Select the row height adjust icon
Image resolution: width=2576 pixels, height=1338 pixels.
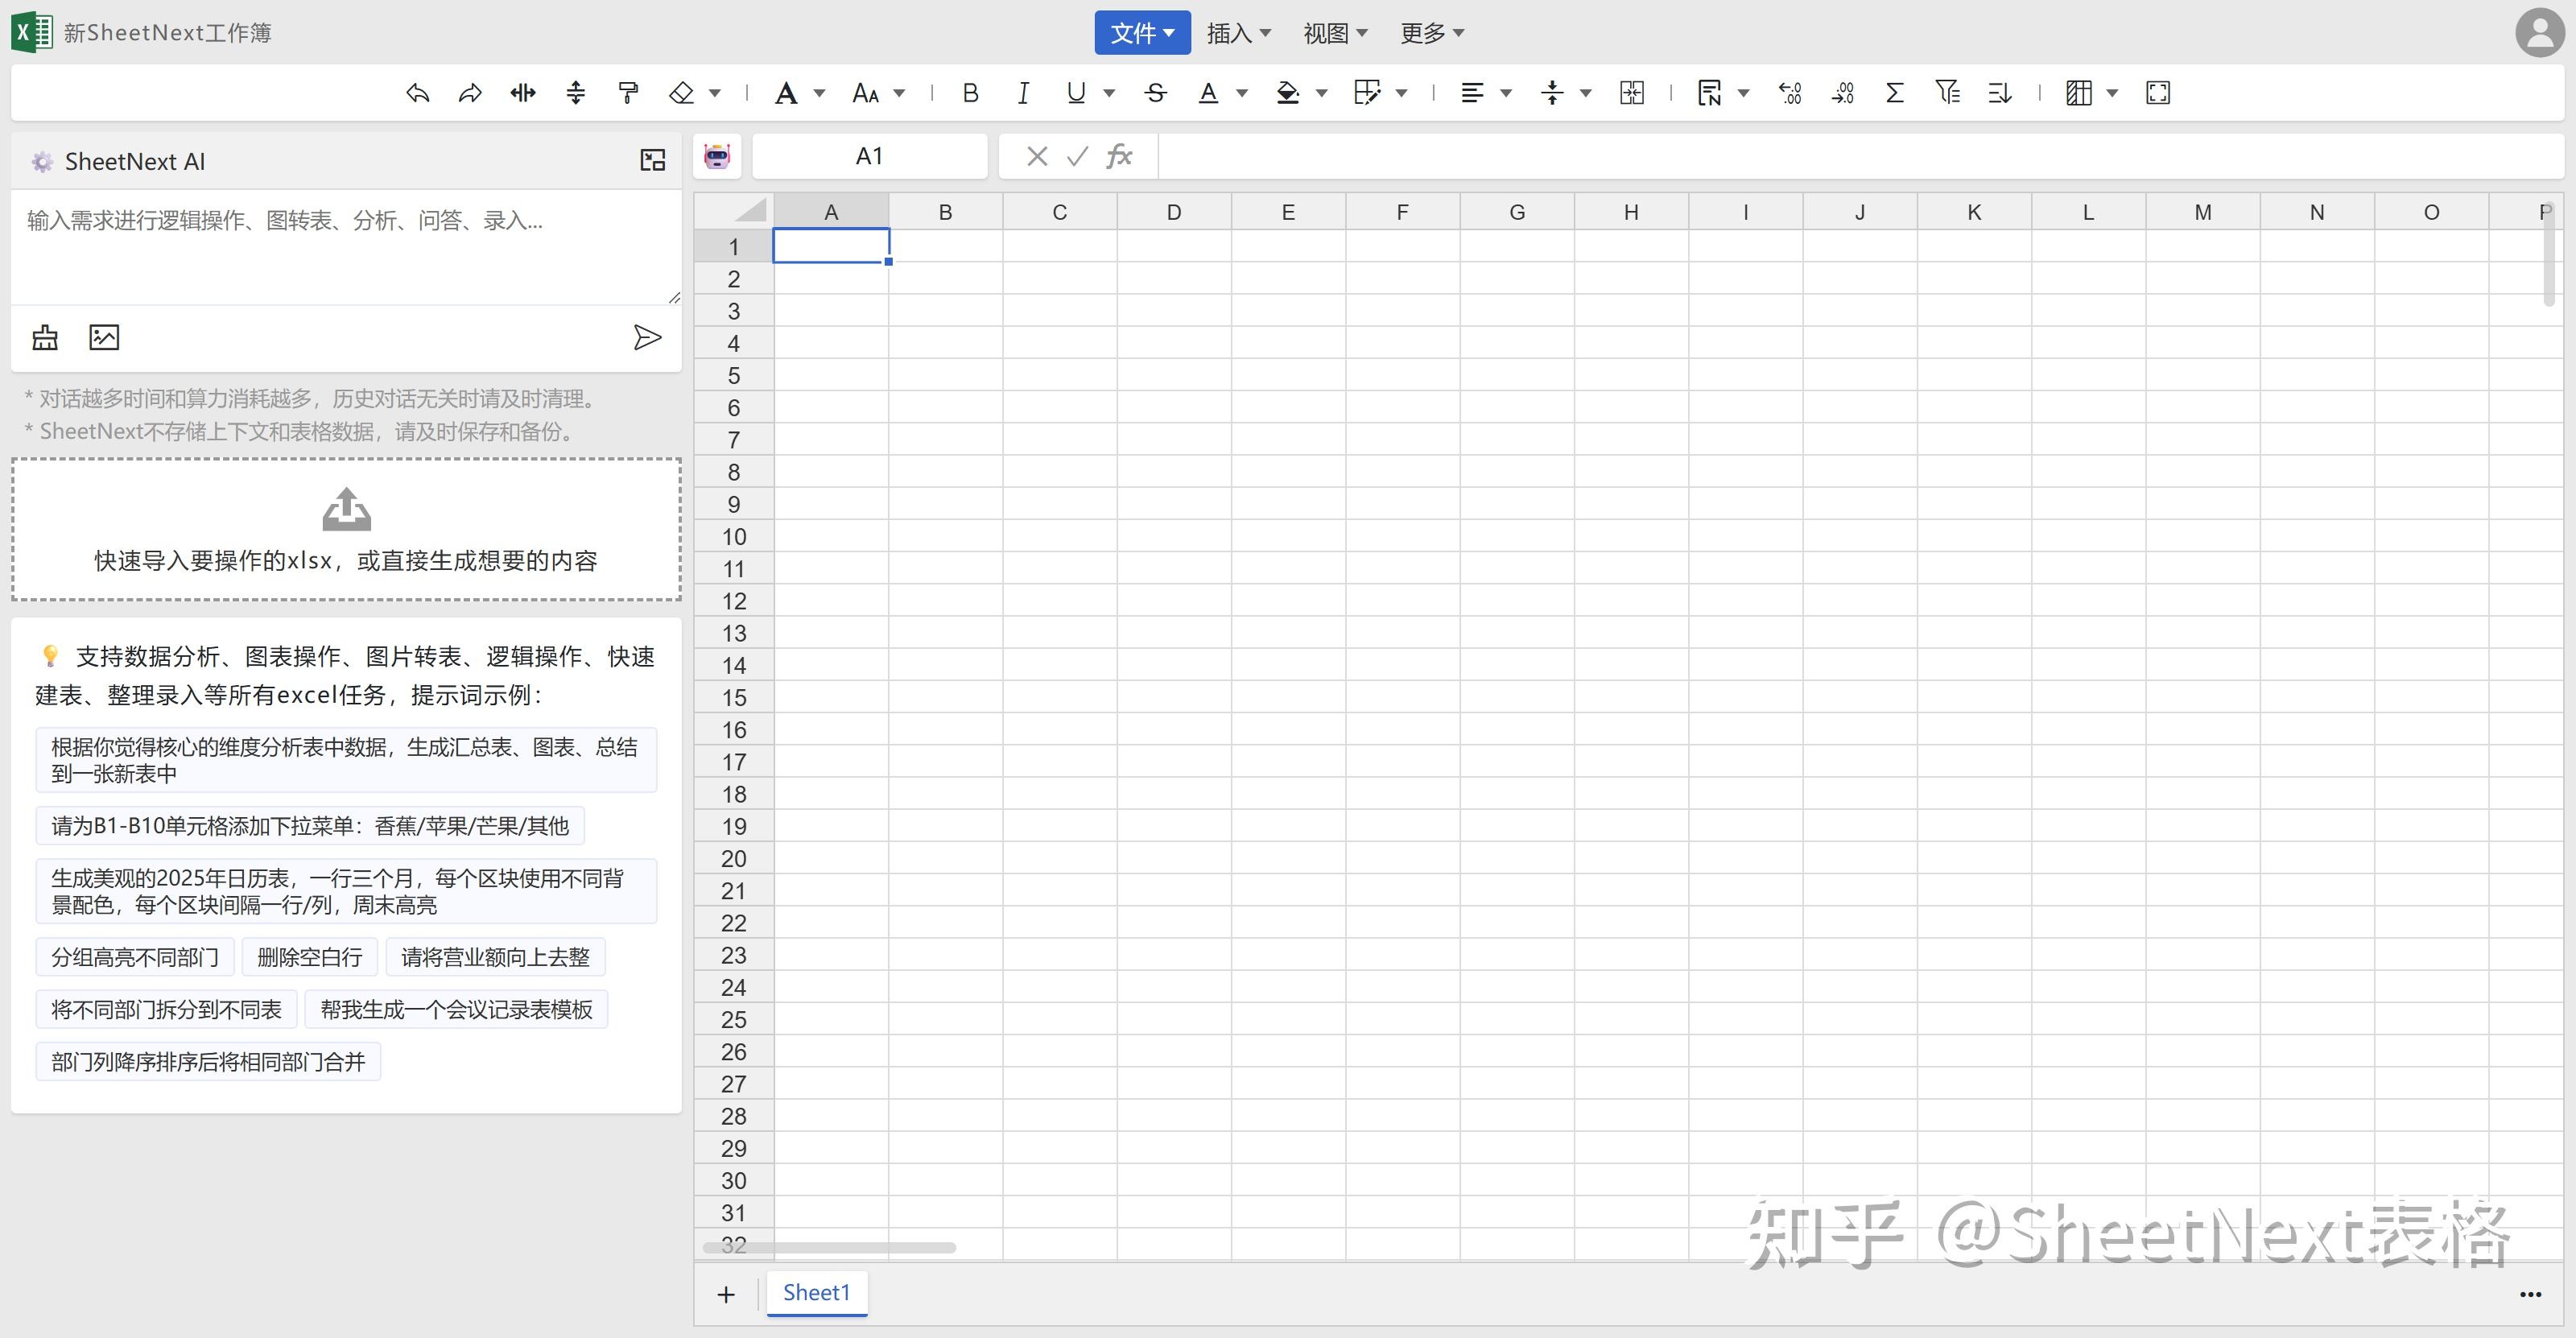click(x=576, y=93)
